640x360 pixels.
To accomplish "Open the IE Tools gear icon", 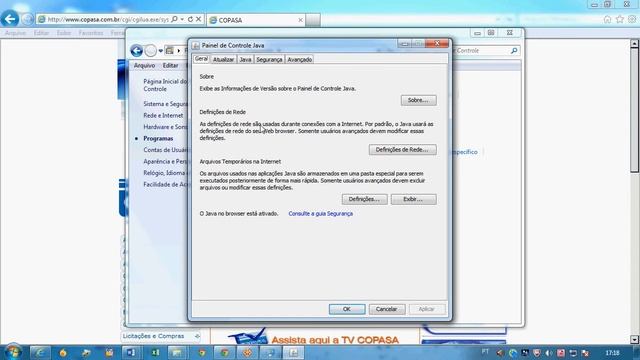I will pyautogui.click(x=632, y=19).
